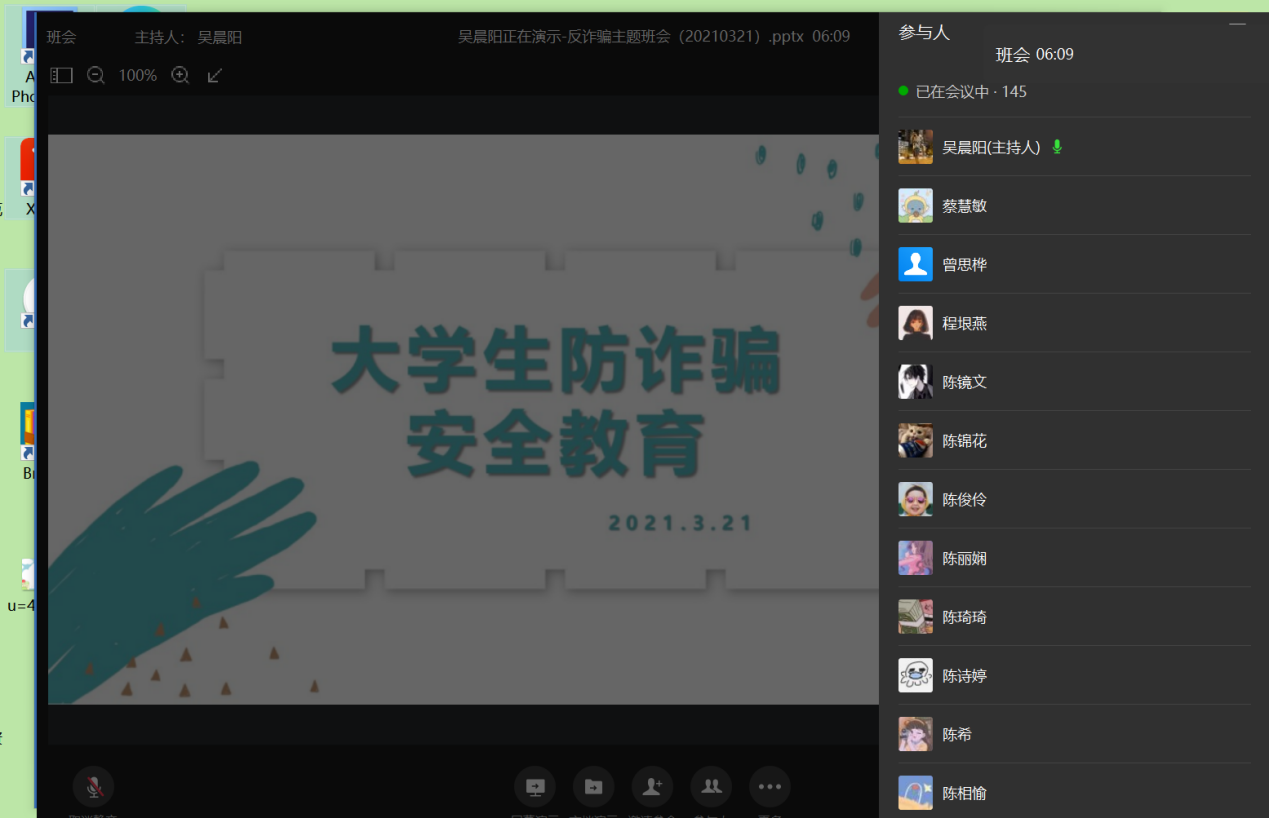Image resolution: width=1269 pixels, height=818 pixels.
Task: Invite a member with the add-person icon
Action: coord(653,787)
